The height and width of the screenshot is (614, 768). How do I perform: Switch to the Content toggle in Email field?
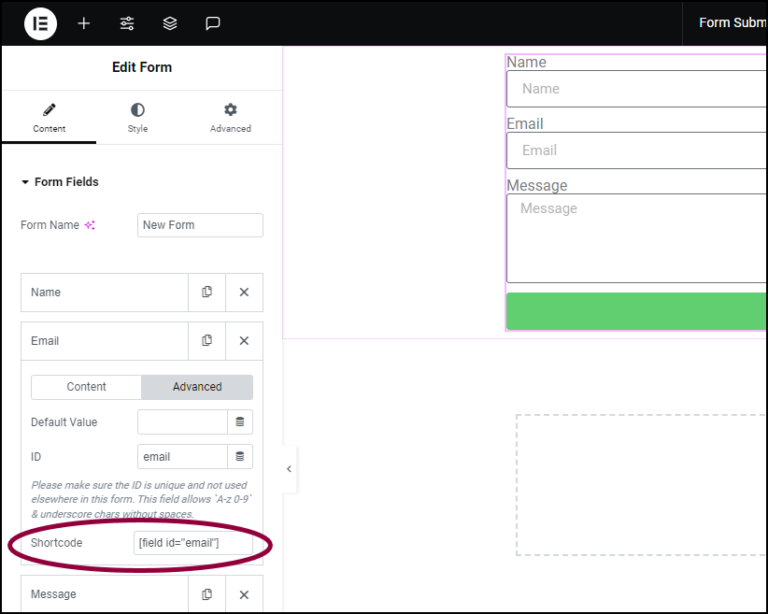point(87,387)
